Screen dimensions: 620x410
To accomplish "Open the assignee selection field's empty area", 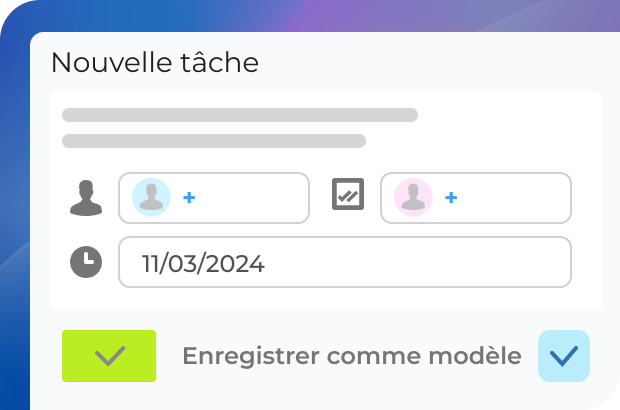I will (x=250, y=198).
